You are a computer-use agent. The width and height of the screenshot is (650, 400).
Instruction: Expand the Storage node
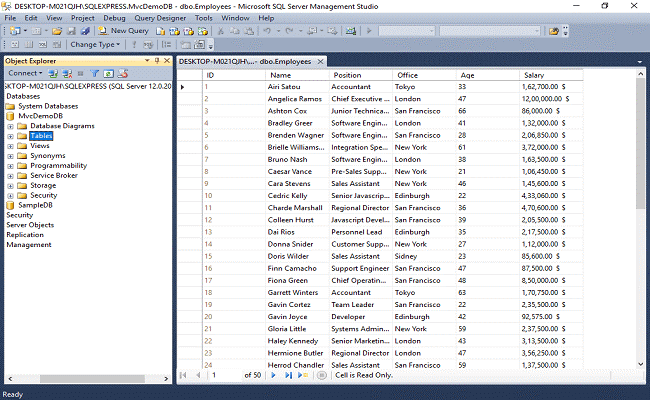(10, 186)
